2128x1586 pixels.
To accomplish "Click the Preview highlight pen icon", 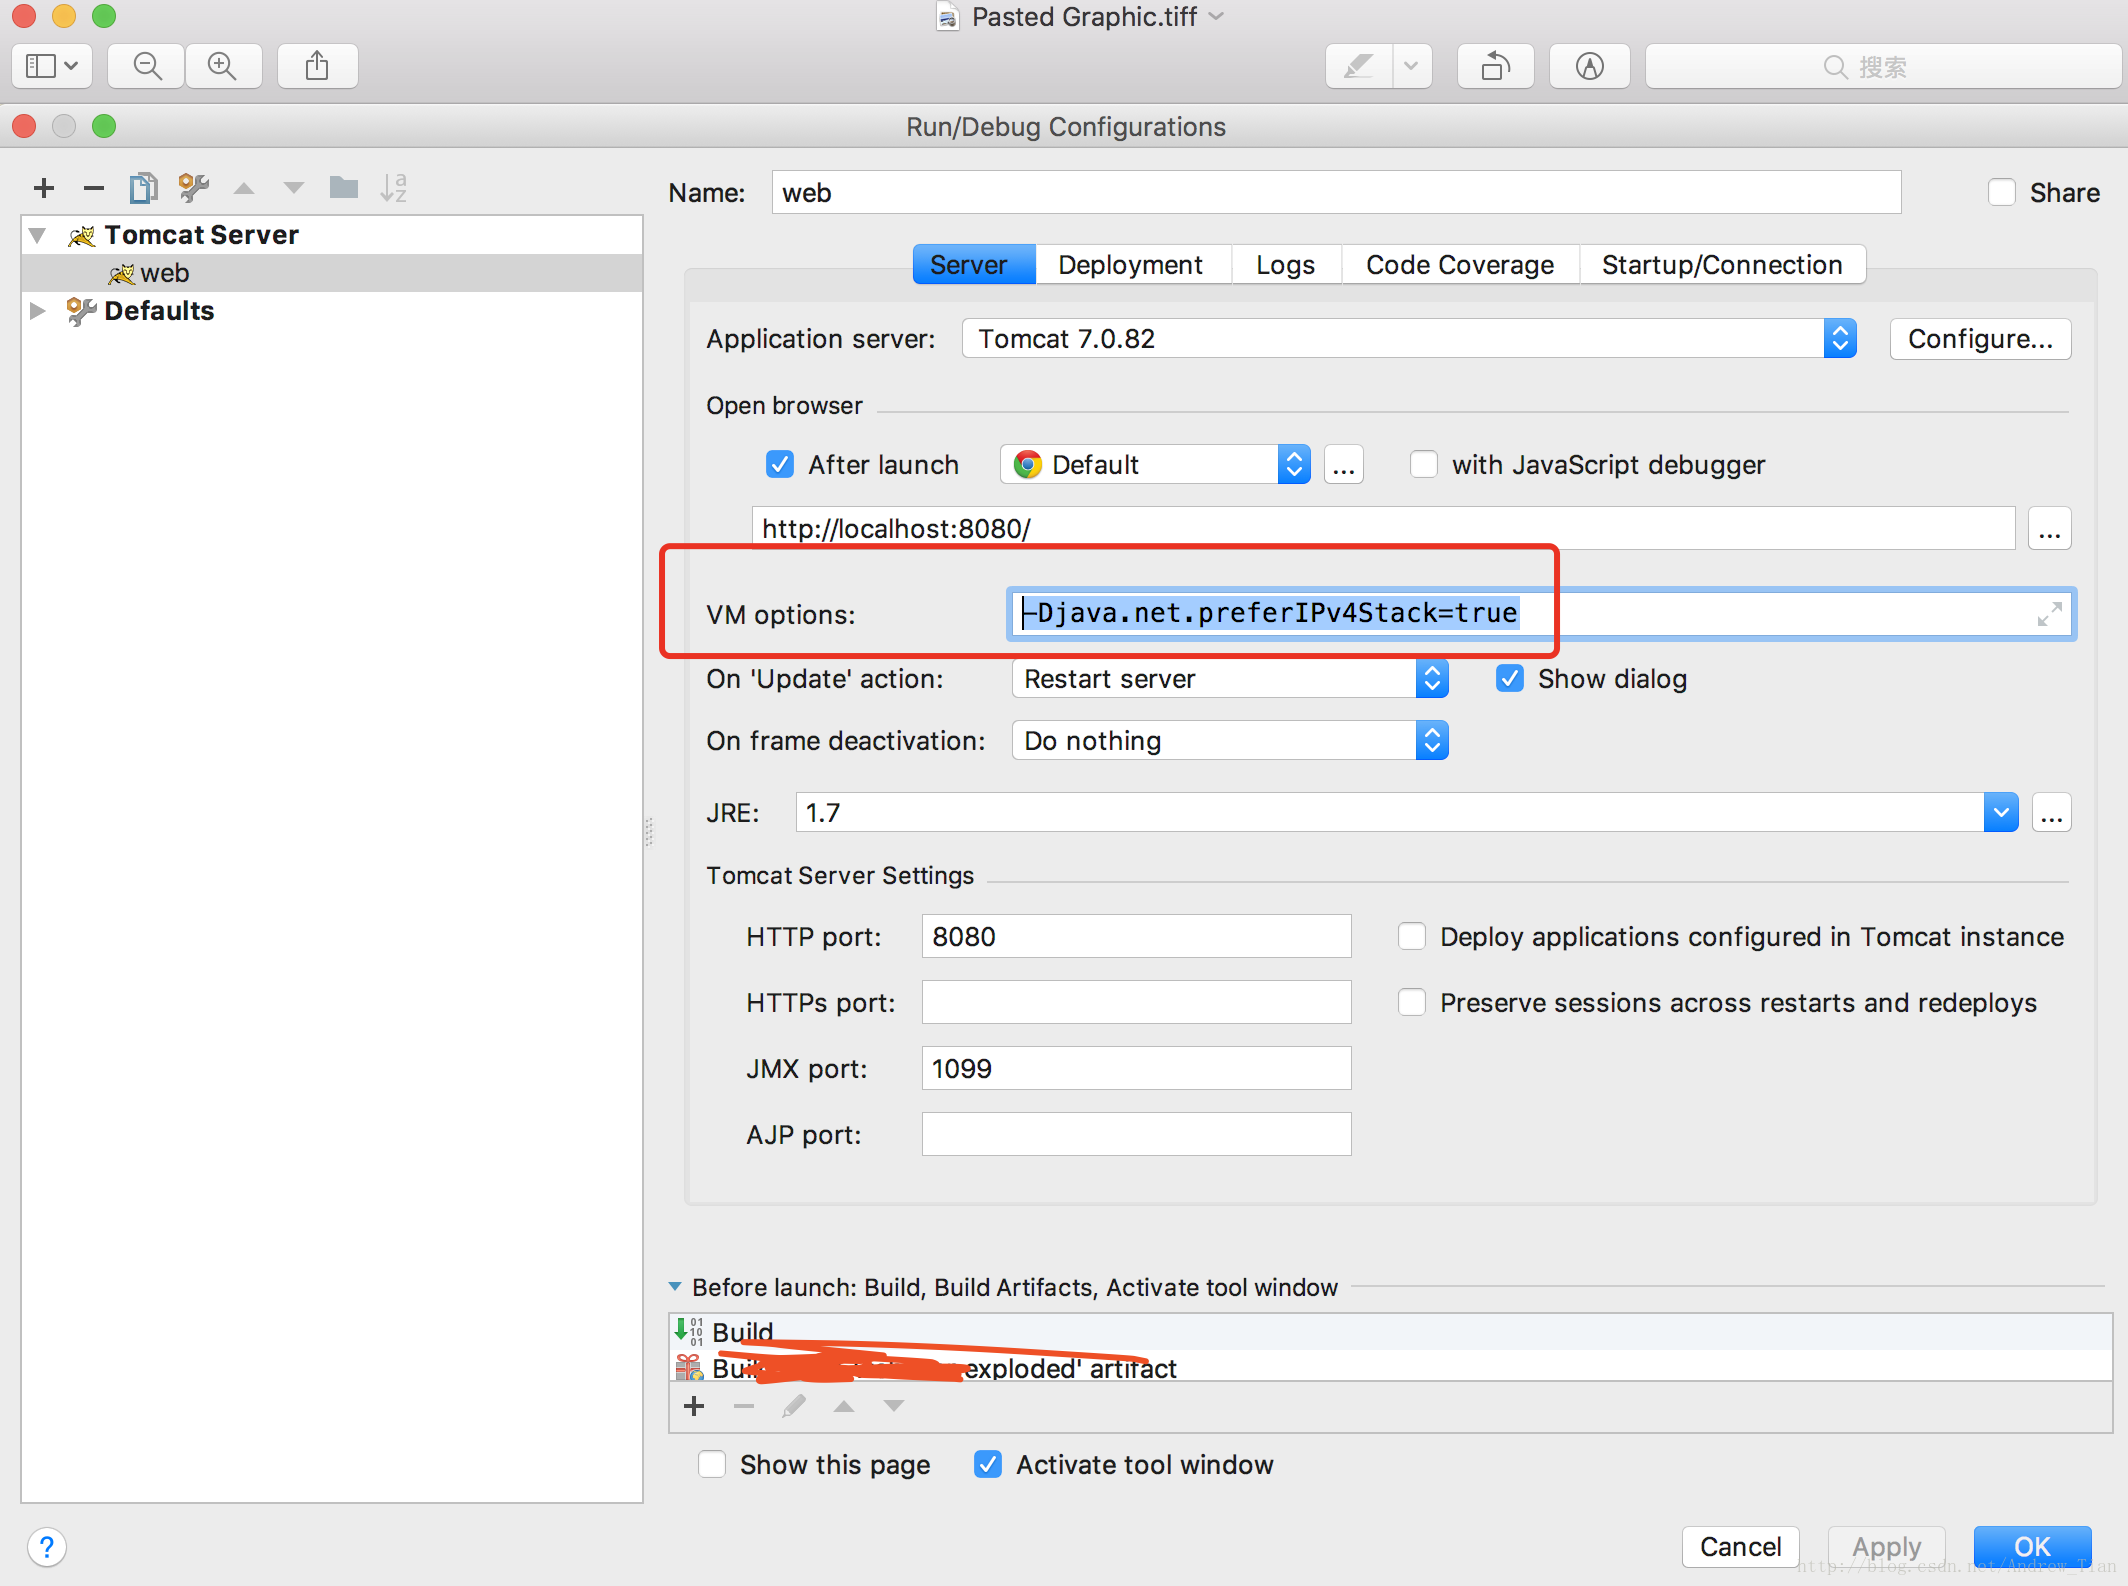I will click(x=1358, y=66).
